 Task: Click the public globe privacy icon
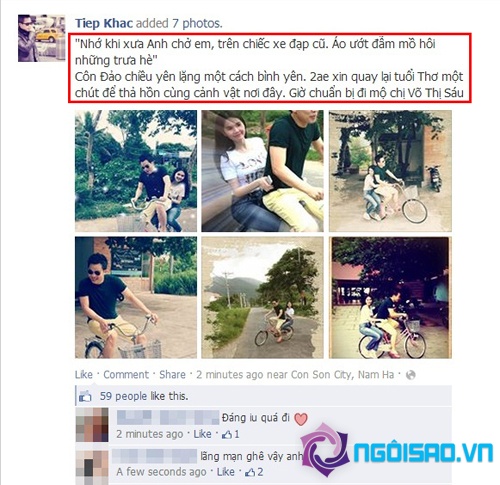coord(411,375)
